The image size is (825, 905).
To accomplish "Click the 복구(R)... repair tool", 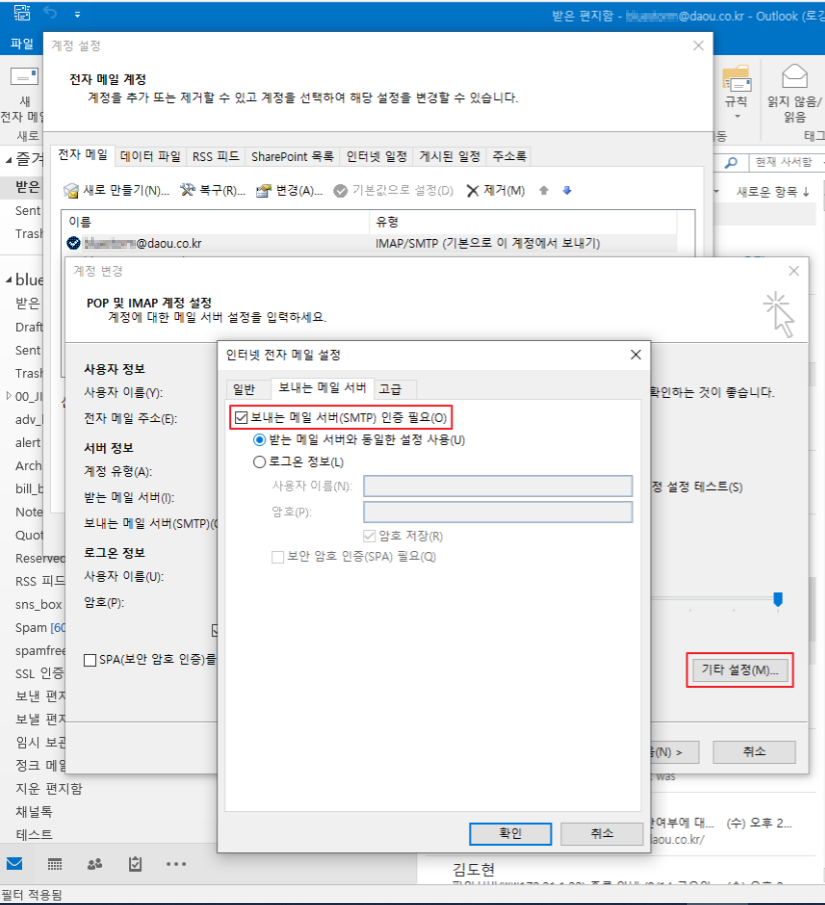I will 212,190.
